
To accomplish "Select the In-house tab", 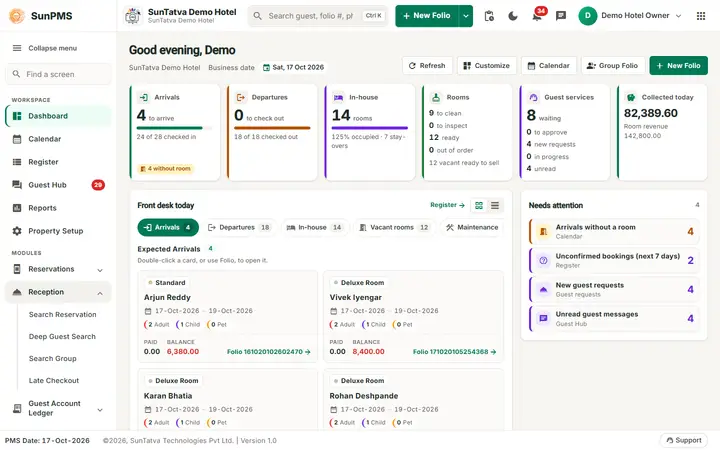I will (315, 227).
